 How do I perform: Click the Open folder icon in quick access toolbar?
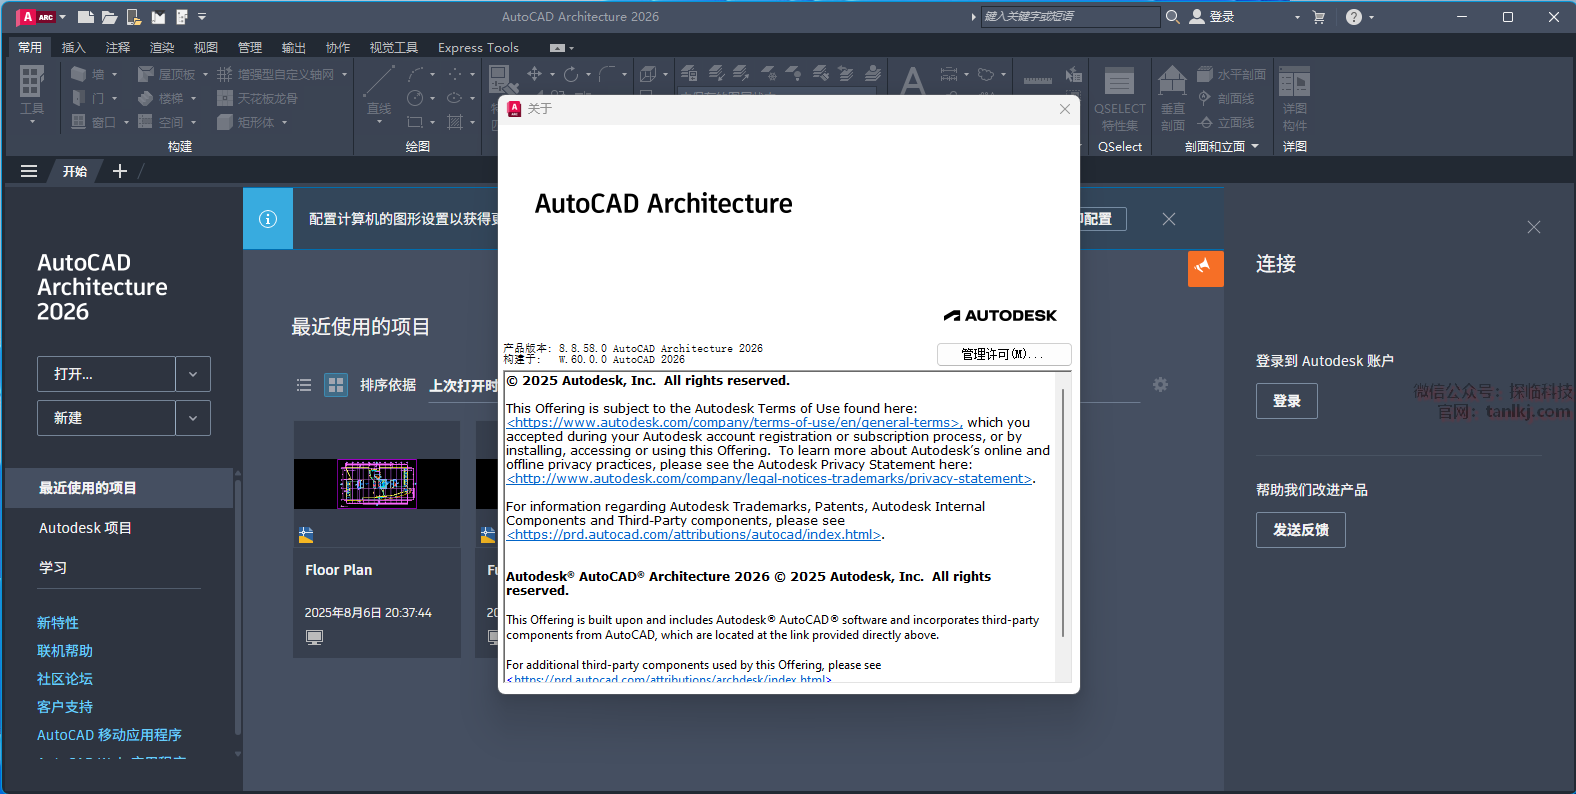point(109,17)
